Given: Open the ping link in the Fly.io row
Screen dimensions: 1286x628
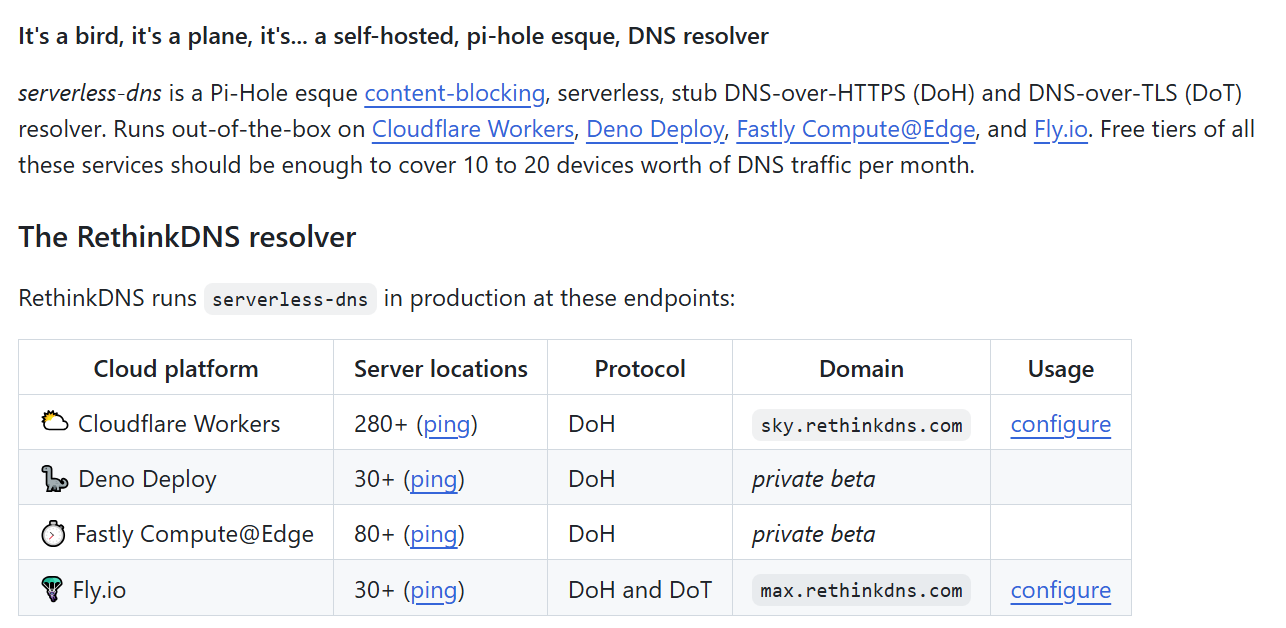Looking at the screenshot, I should [434, 590].
